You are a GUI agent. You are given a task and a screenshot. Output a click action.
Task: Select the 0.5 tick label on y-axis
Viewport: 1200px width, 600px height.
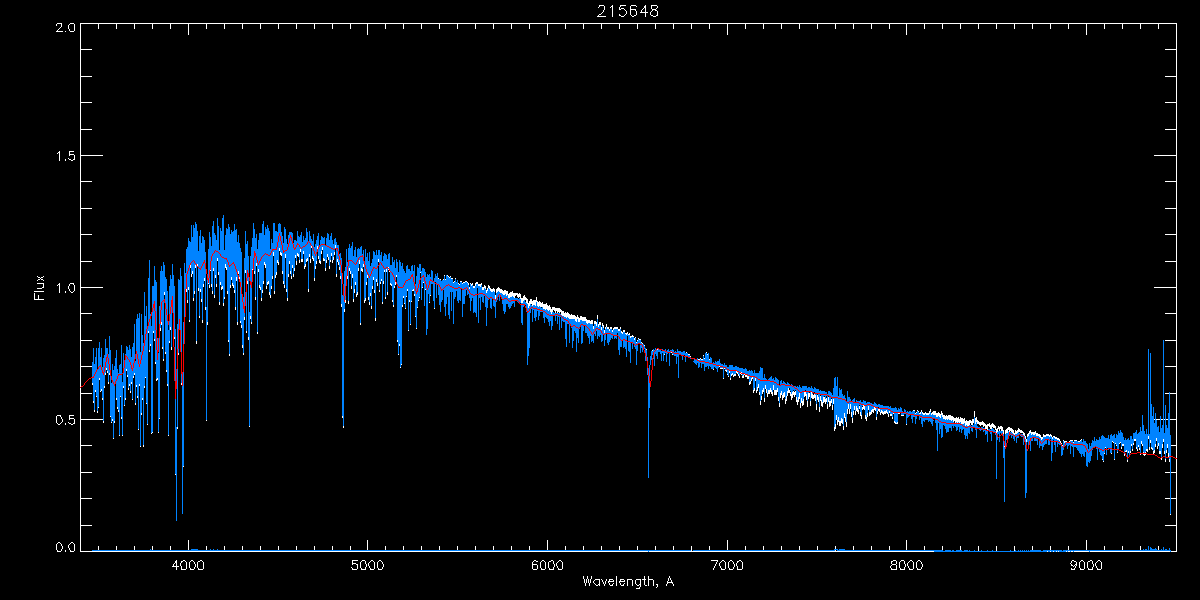pos(66,419)
